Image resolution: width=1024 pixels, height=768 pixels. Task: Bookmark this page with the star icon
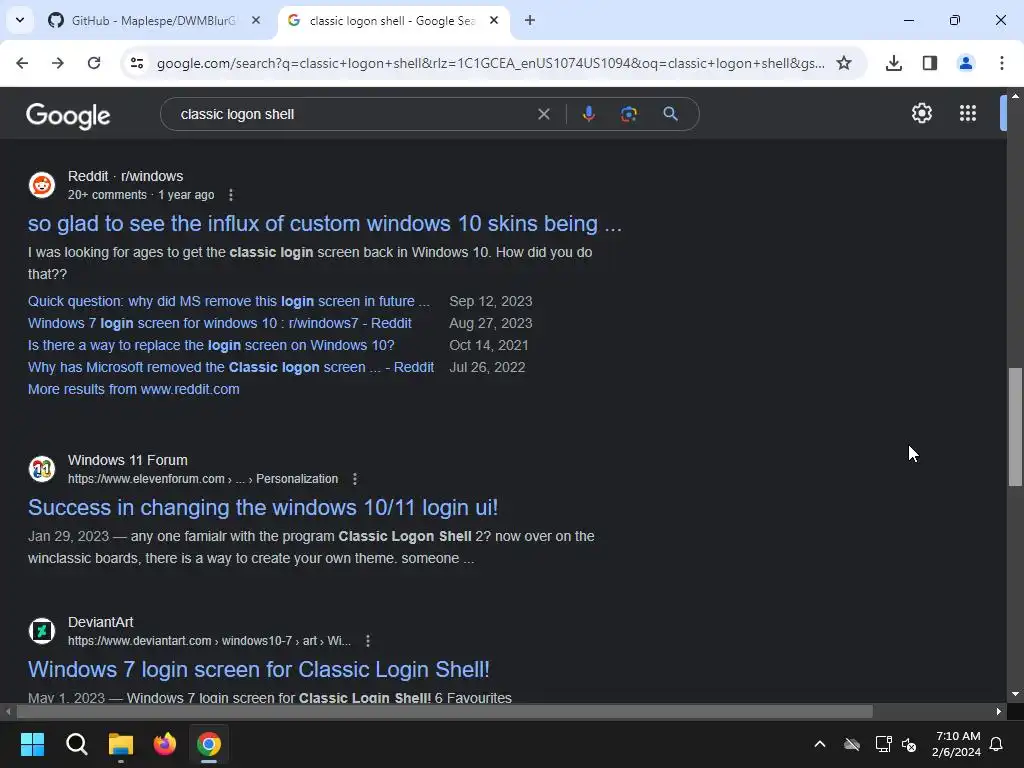(844, 63)
